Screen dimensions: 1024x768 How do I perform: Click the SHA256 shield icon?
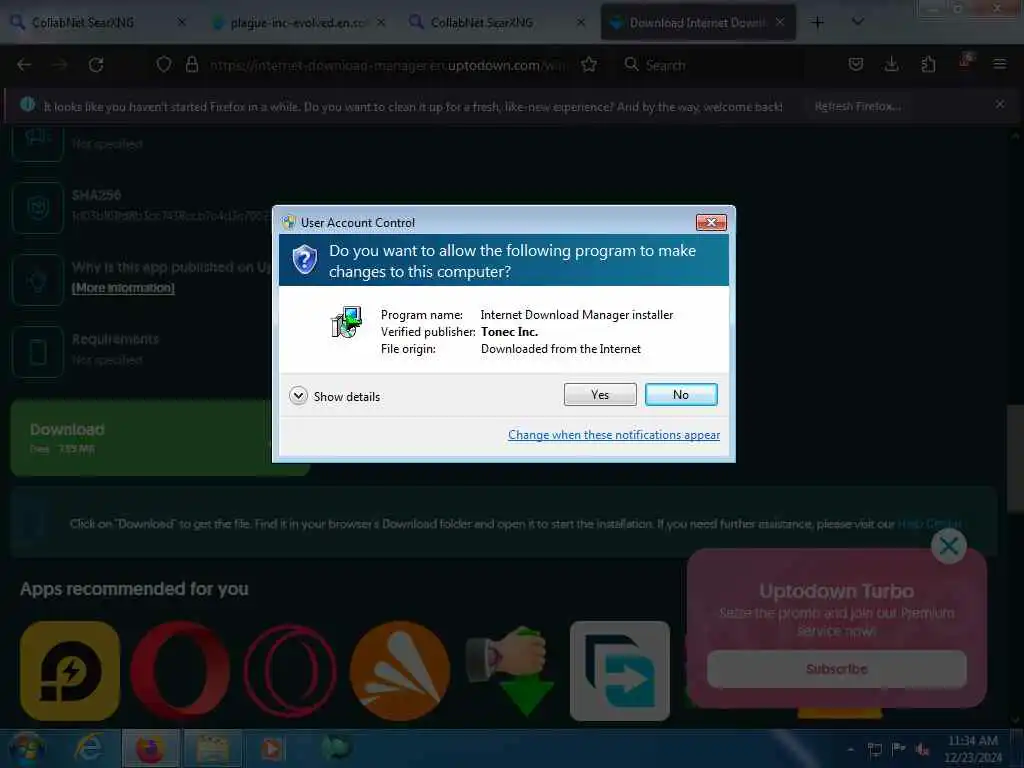(38, 208)
